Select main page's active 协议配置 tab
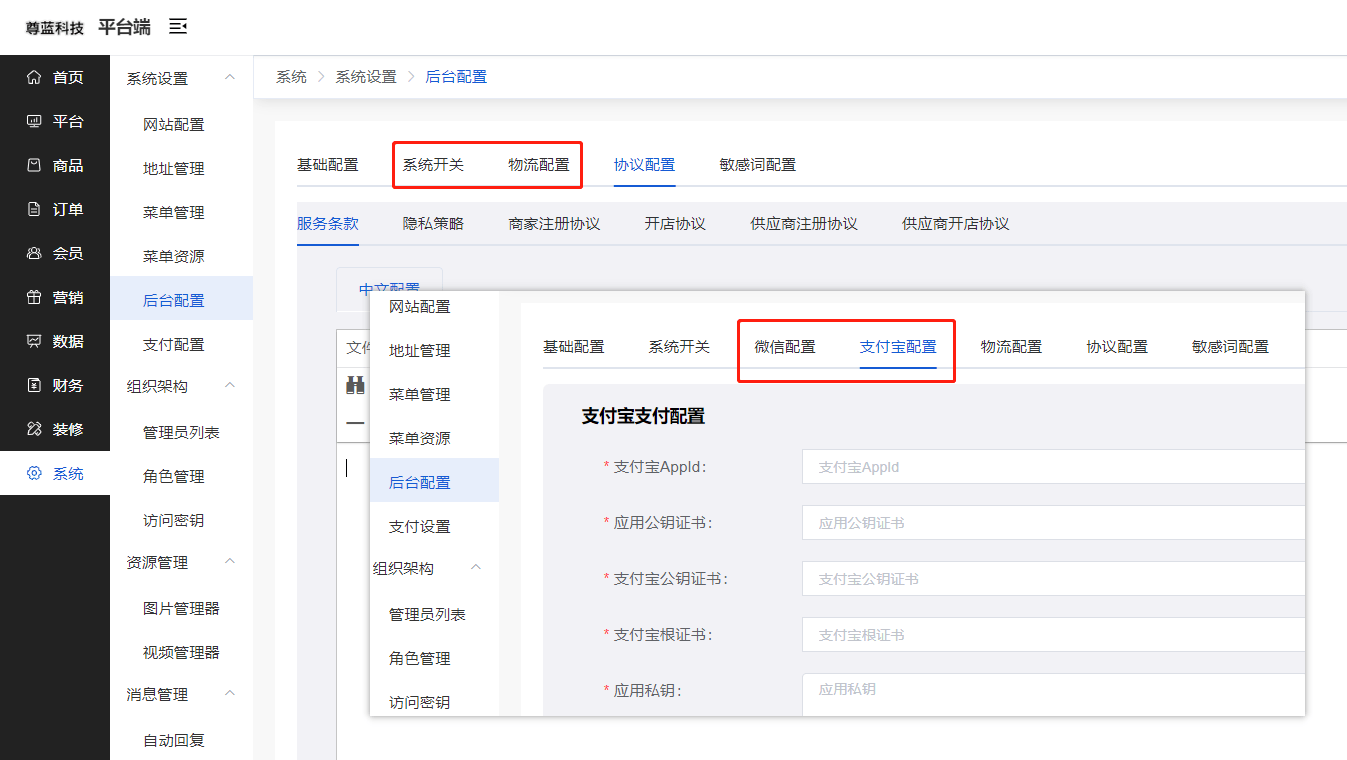 click(x=644, y=165)
